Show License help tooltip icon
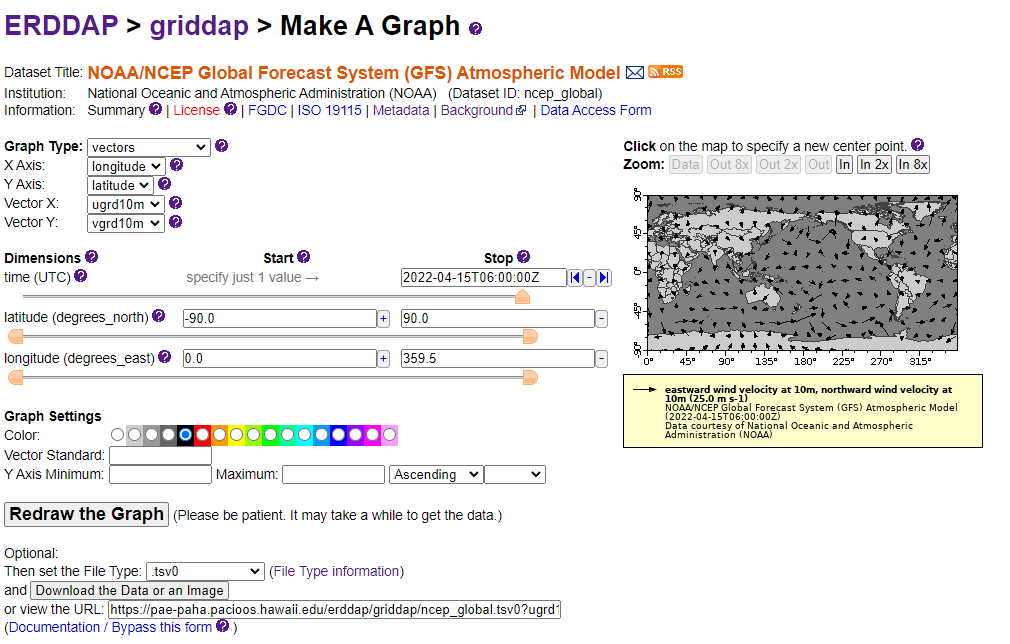 click(231, 109)
